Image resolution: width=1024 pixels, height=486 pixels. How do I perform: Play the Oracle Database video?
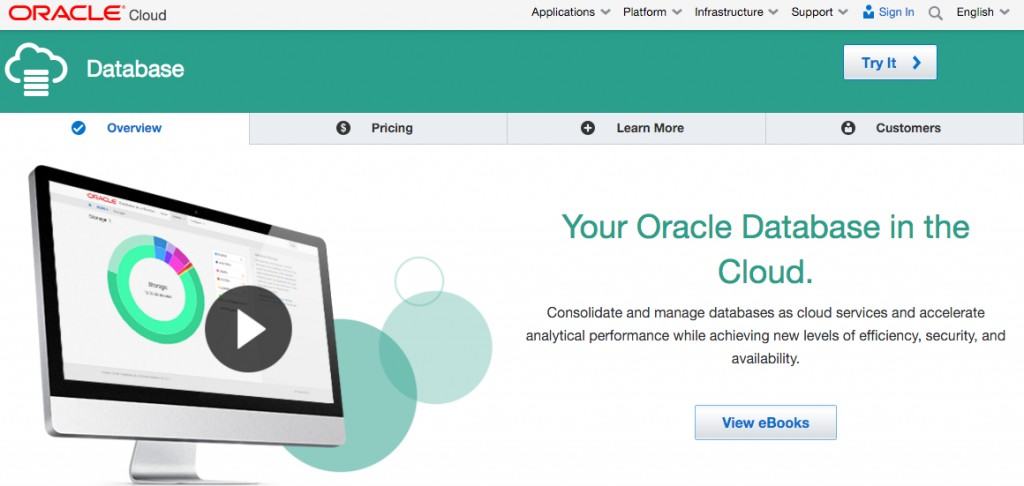248,329
